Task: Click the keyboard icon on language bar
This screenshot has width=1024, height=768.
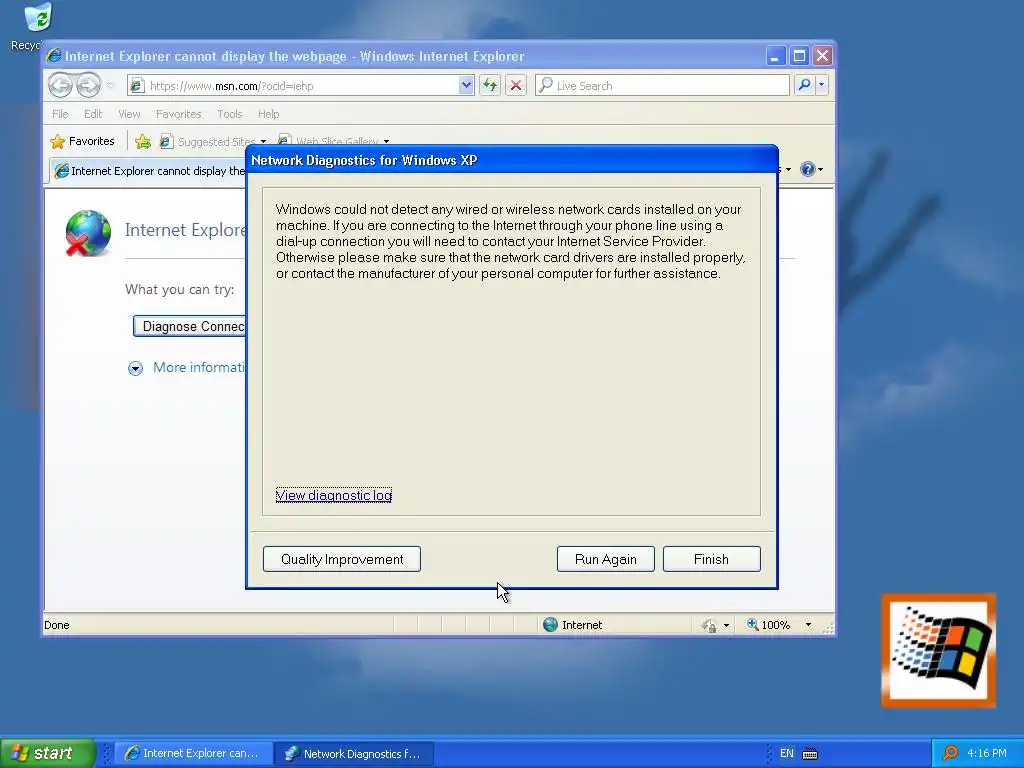Action: tap(810, 754)
